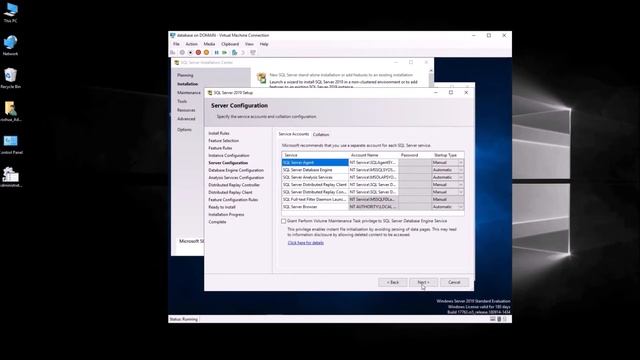This screenshot has height=360, width=640.
Task: Click the Next button in setup wizard
Action: point(423,282)
